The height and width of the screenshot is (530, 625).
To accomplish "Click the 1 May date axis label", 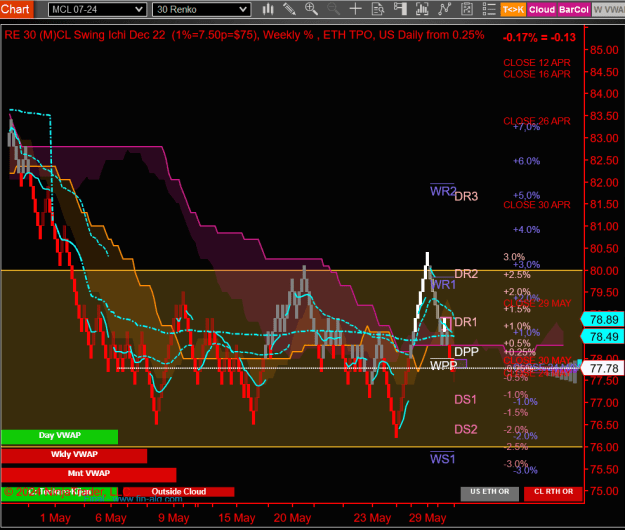I will coord(55,518).
